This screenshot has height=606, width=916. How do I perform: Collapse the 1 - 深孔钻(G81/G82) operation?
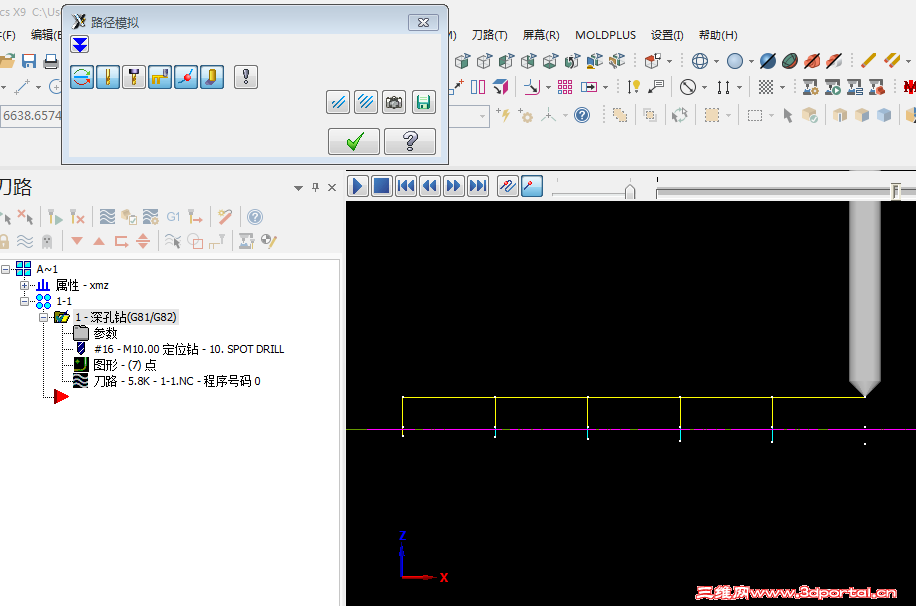(x=43, y=317)
